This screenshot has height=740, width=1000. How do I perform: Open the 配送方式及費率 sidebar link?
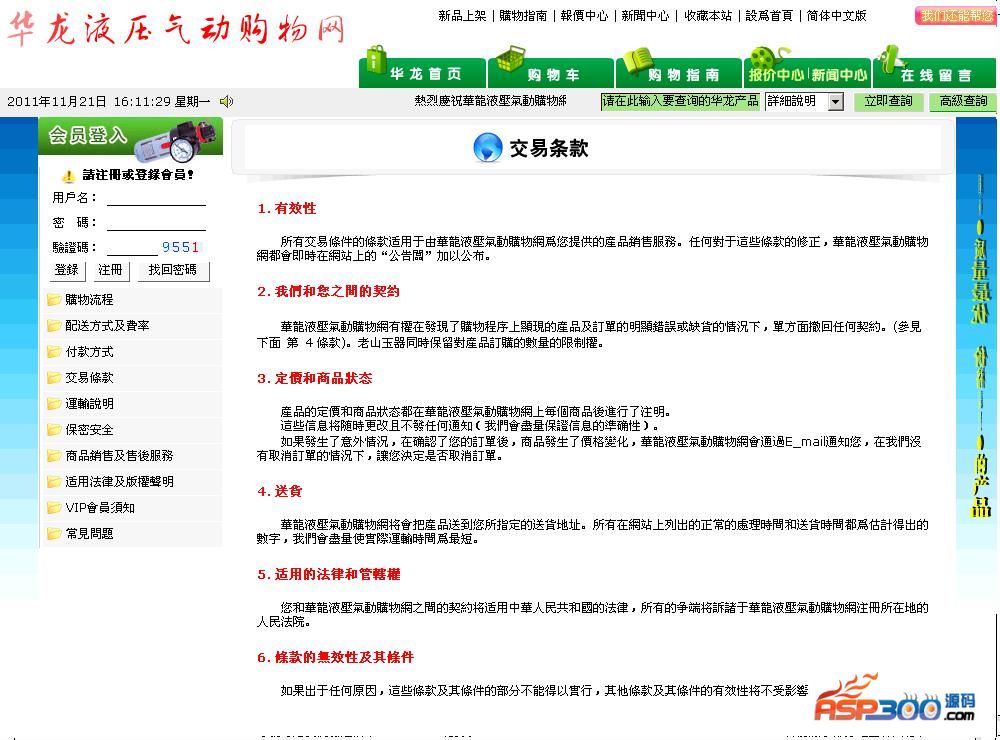pyautogui.click(x=107, y=325)
